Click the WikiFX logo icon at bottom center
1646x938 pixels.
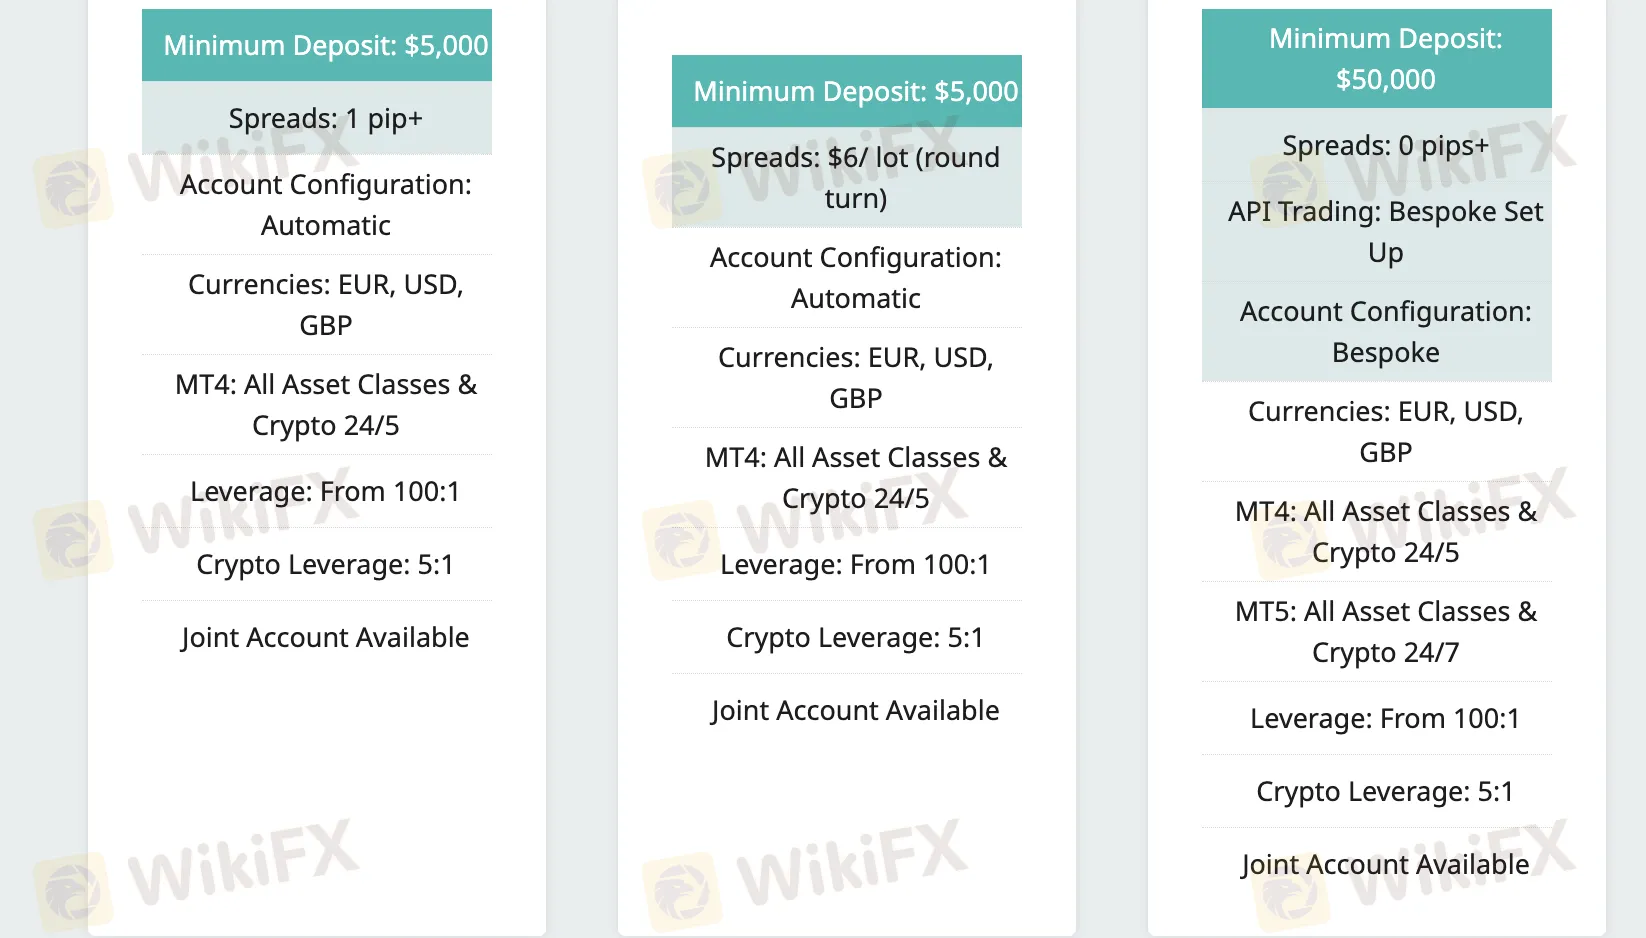(x=682, y=890)
